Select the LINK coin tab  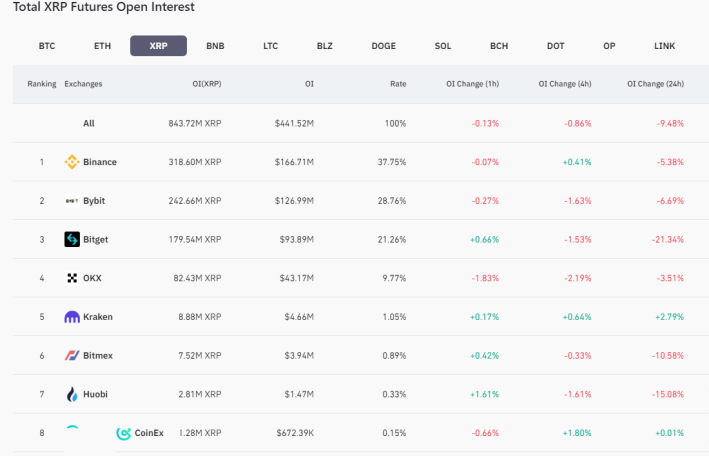[665, 46]
